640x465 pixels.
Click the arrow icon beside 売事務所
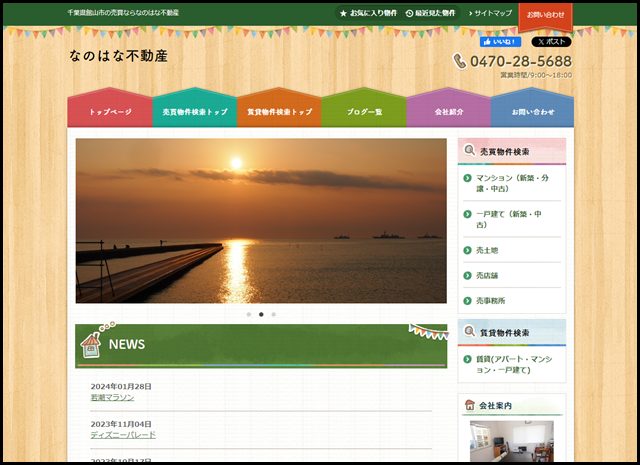click(468, 301)
